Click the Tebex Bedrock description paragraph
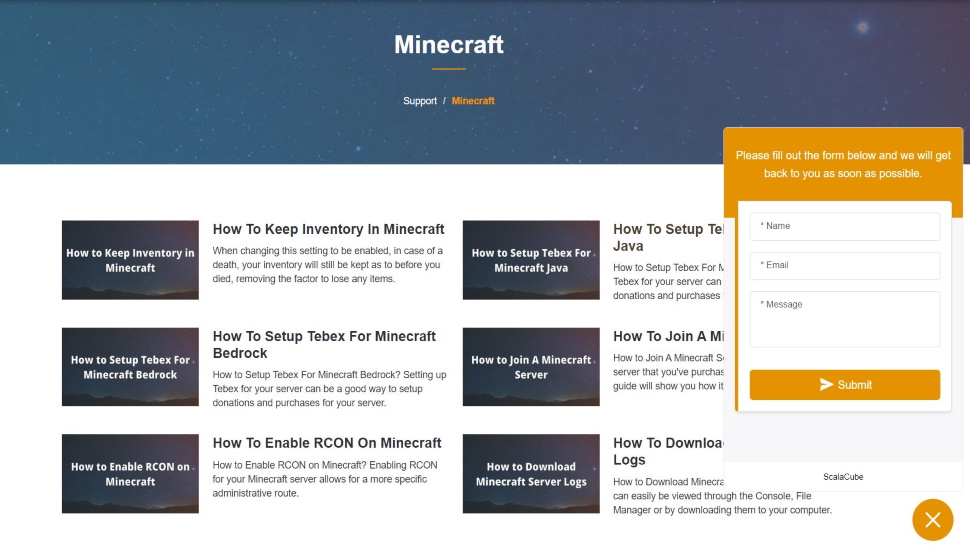This screenshot has height=546, width=970. coord(329,389)
